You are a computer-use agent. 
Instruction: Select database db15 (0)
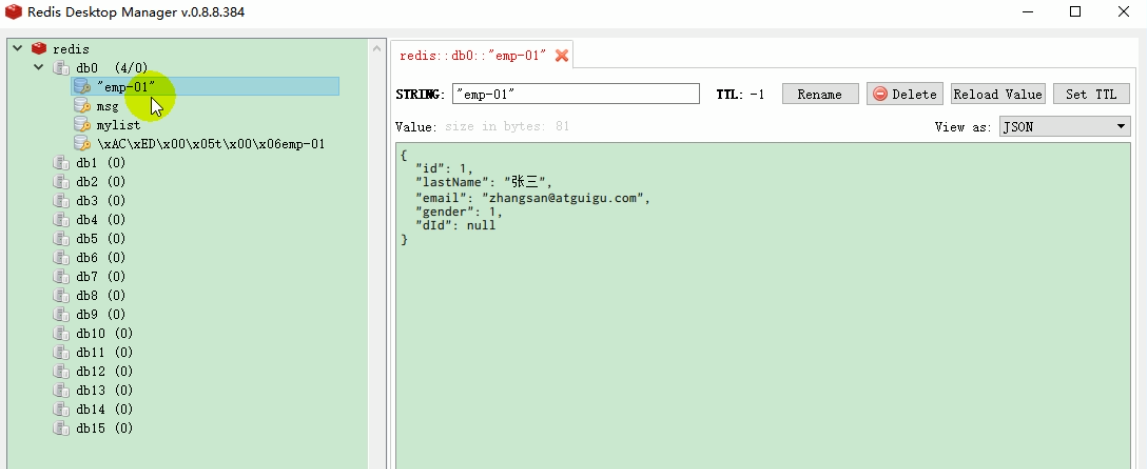point(105,429)
